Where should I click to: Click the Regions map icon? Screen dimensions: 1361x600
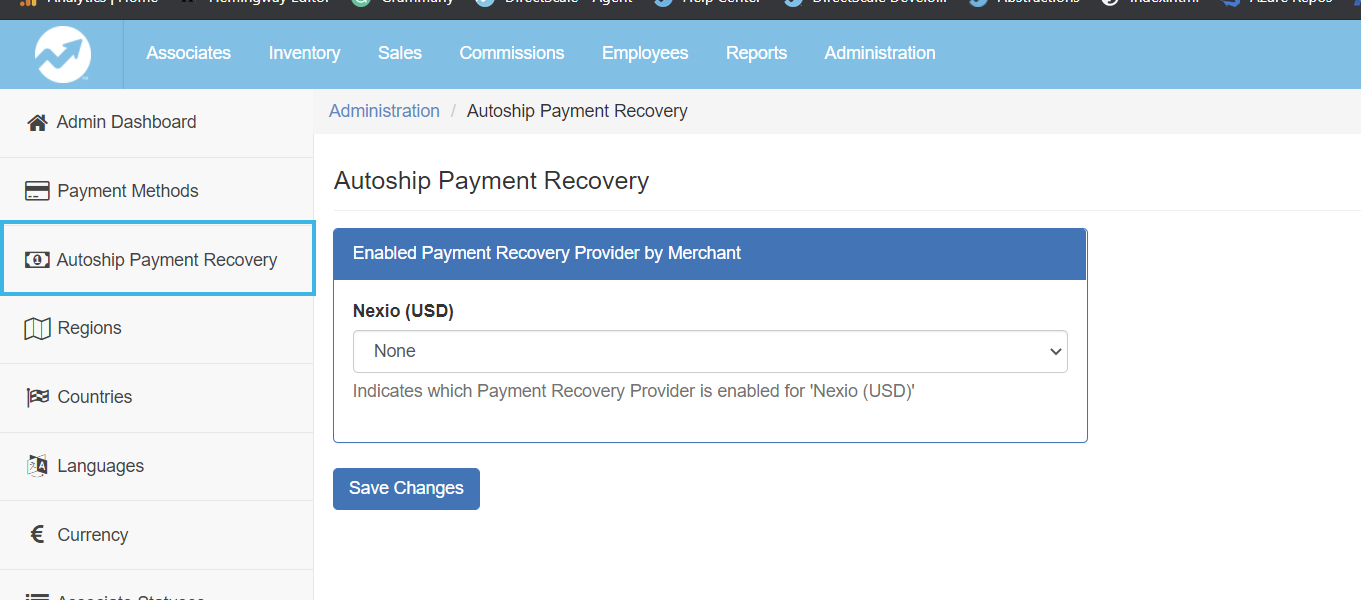click(x=37, y=328)
